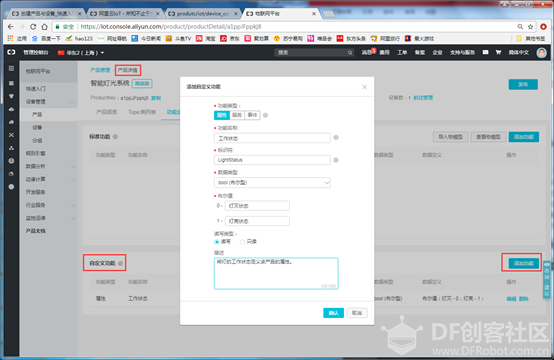Click the 确认 confirm button in dialog
Viewport: 554px width, 360px height.
(x=333, y=313)
